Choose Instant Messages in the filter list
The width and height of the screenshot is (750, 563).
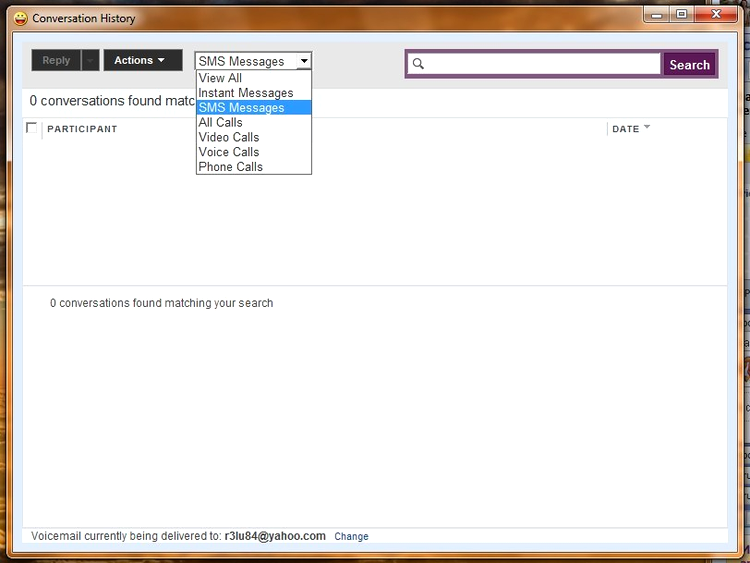254,93
